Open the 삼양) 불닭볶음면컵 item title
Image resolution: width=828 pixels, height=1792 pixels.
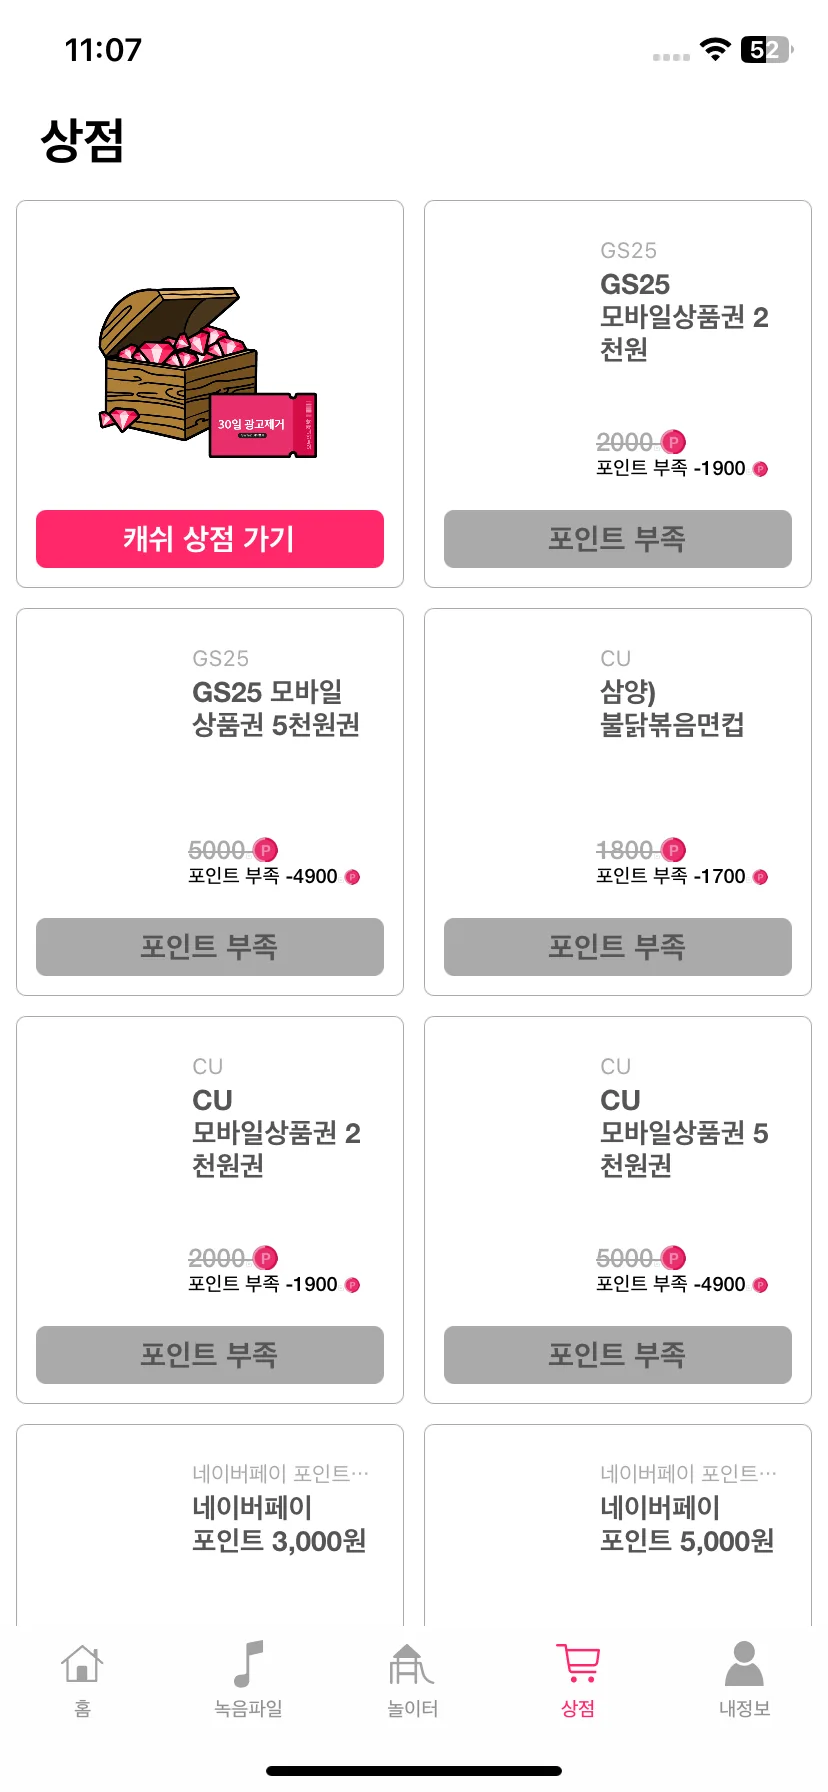672,708
